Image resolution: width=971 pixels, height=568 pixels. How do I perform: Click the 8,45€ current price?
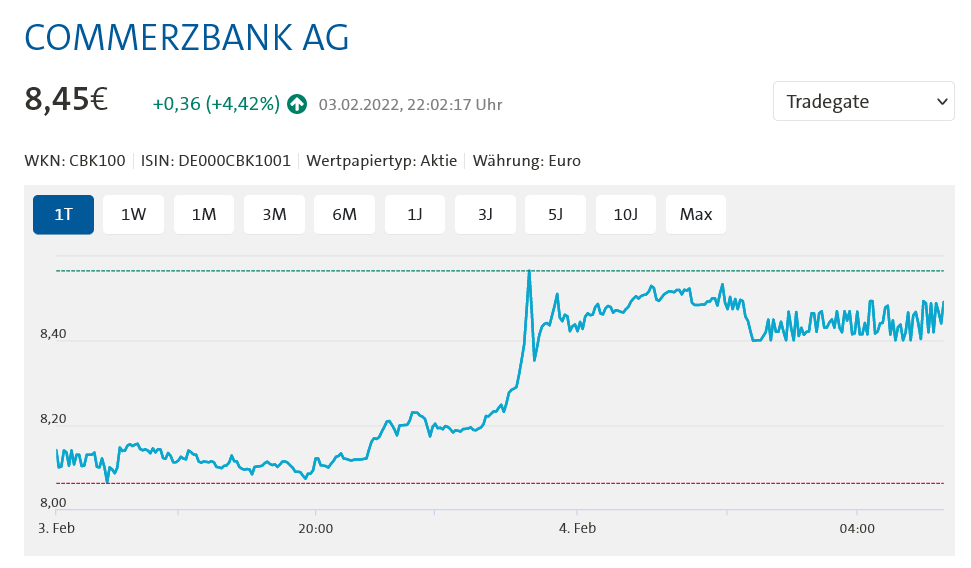[x=66, y=100]
